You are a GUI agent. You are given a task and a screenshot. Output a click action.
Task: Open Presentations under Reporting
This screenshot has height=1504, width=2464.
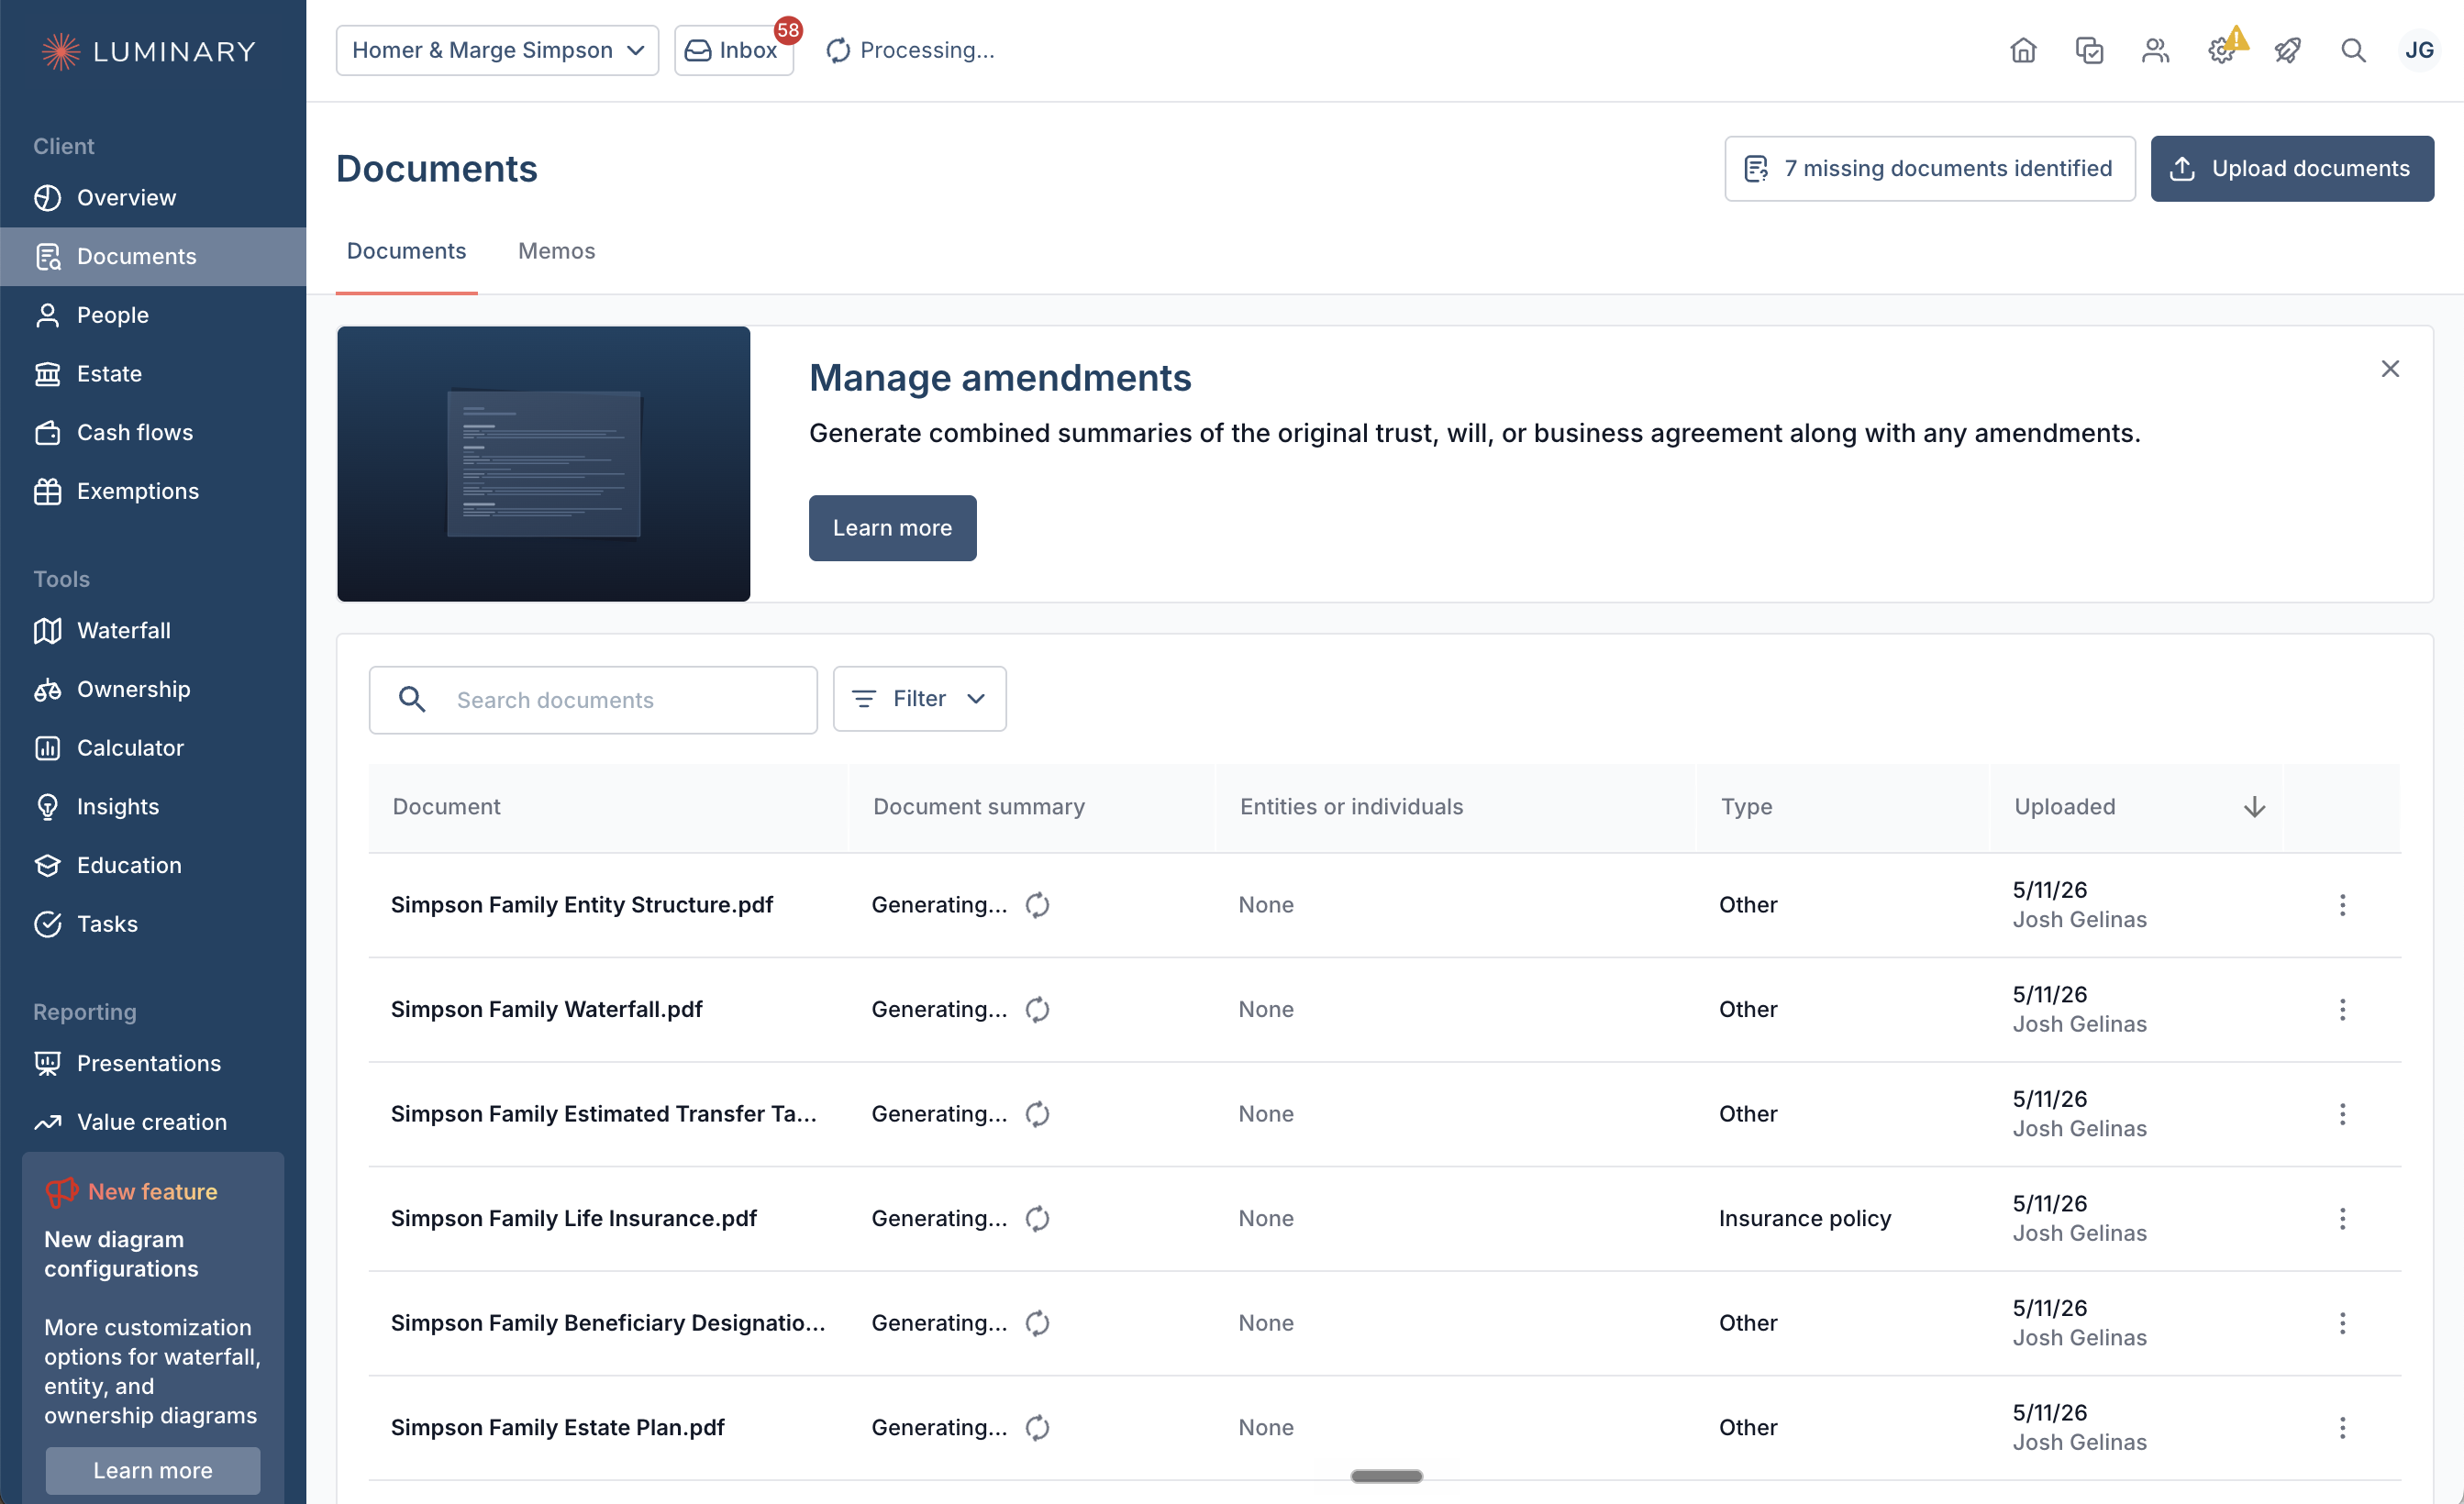click(153, 1063)
